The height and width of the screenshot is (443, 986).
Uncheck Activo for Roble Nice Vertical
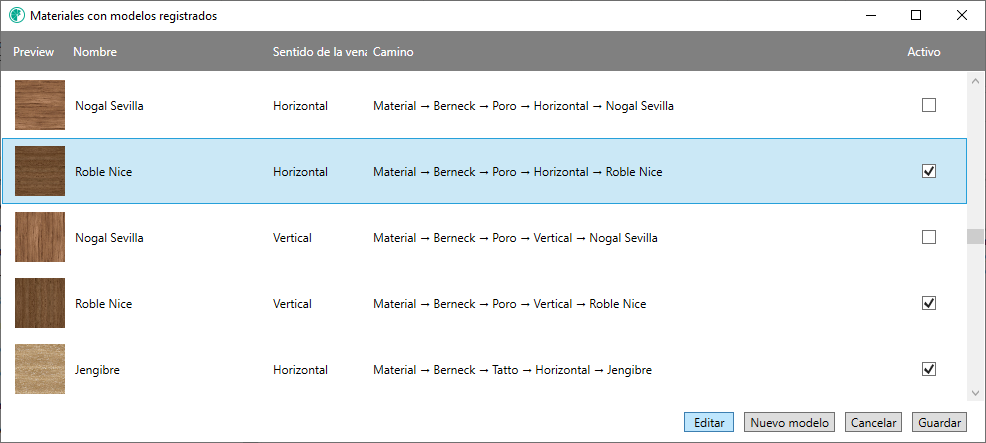click(x=929, y=303)
